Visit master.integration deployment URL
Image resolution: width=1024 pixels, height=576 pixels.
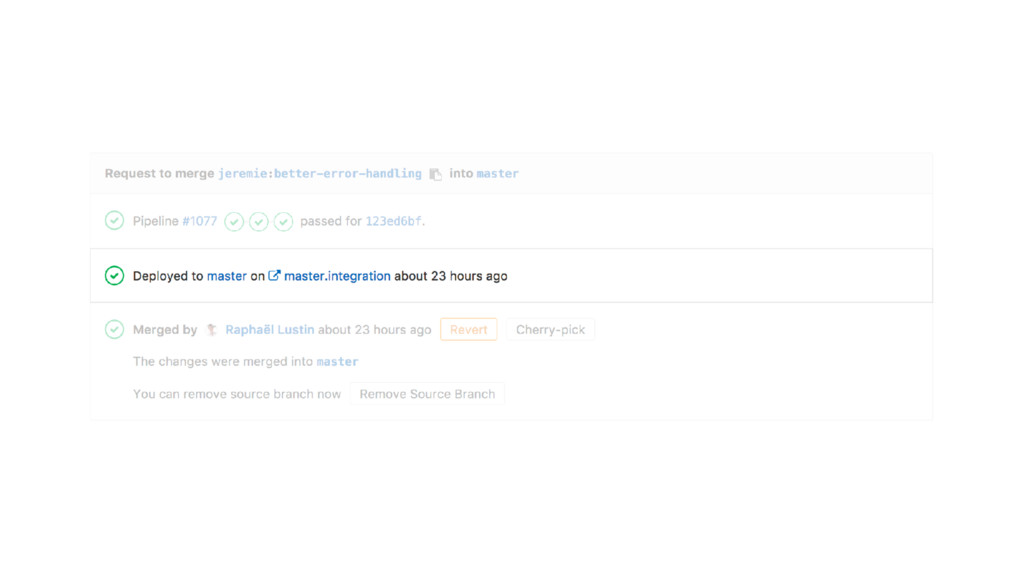337,276
